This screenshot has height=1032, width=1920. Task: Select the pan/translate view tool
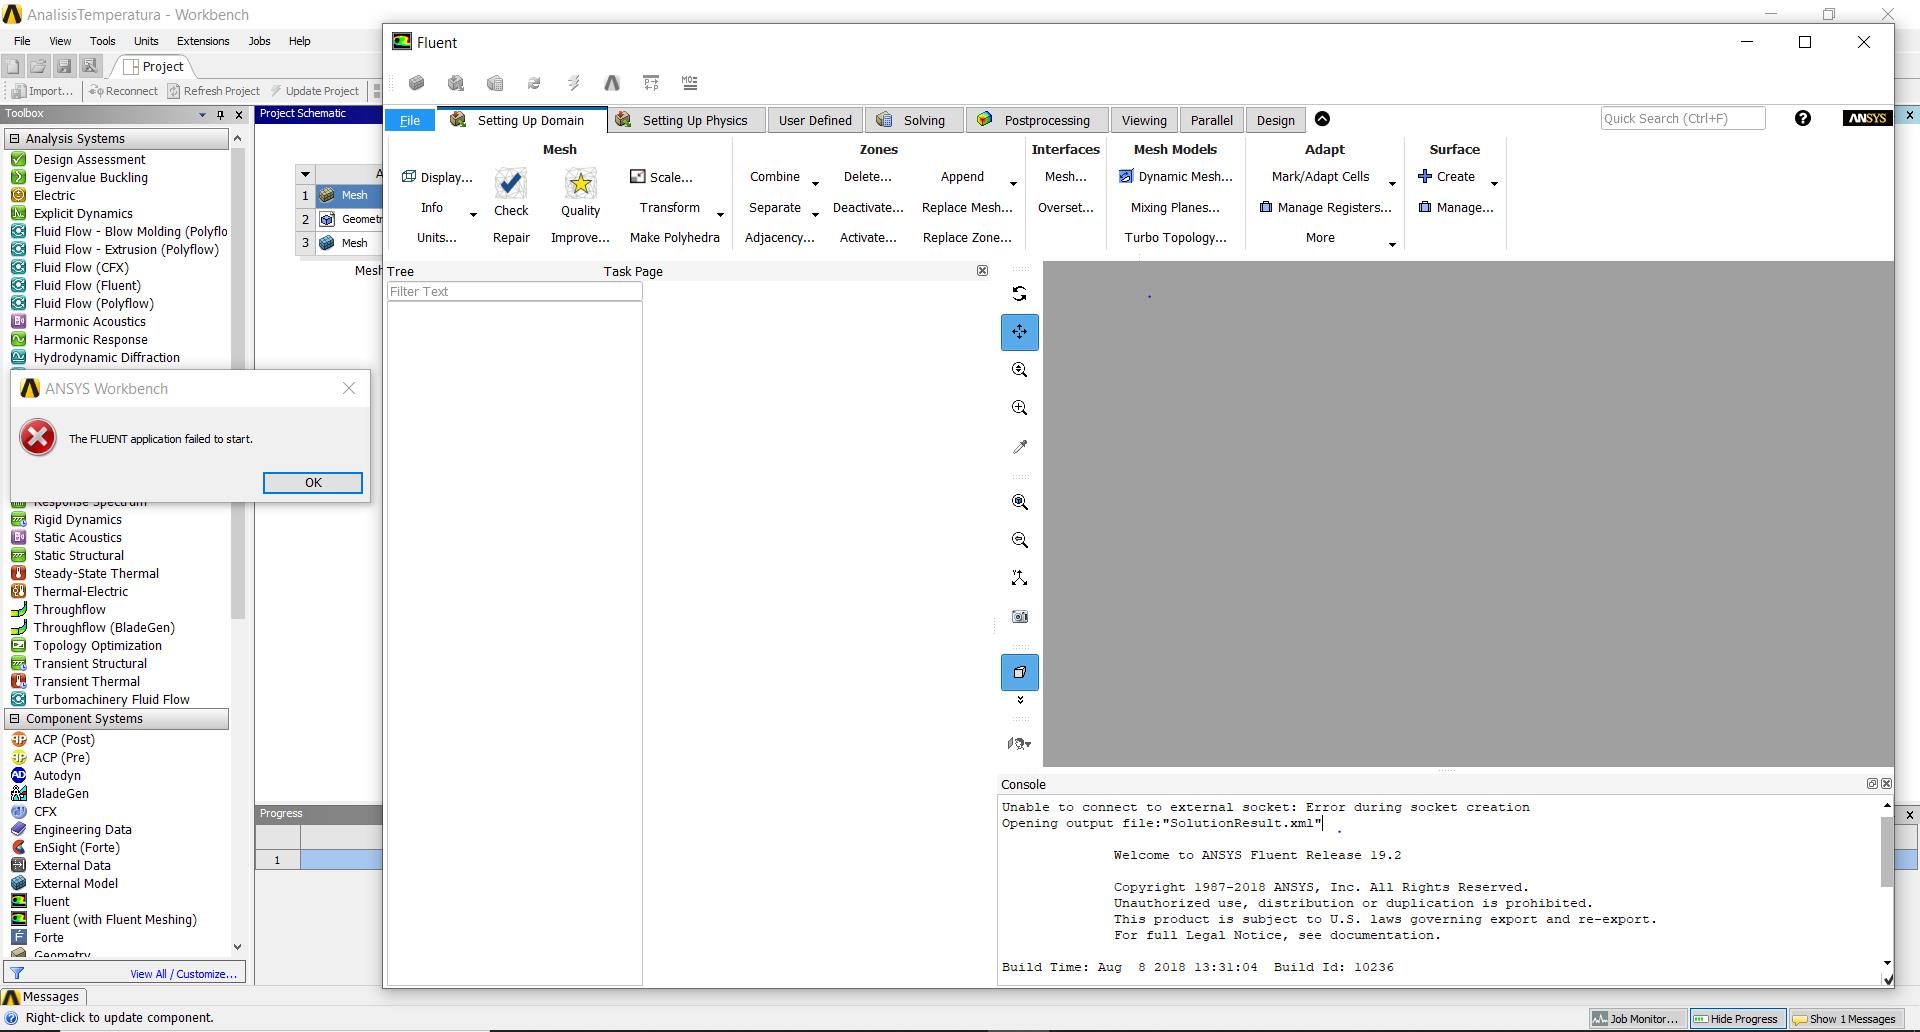tap(1019, 332)
